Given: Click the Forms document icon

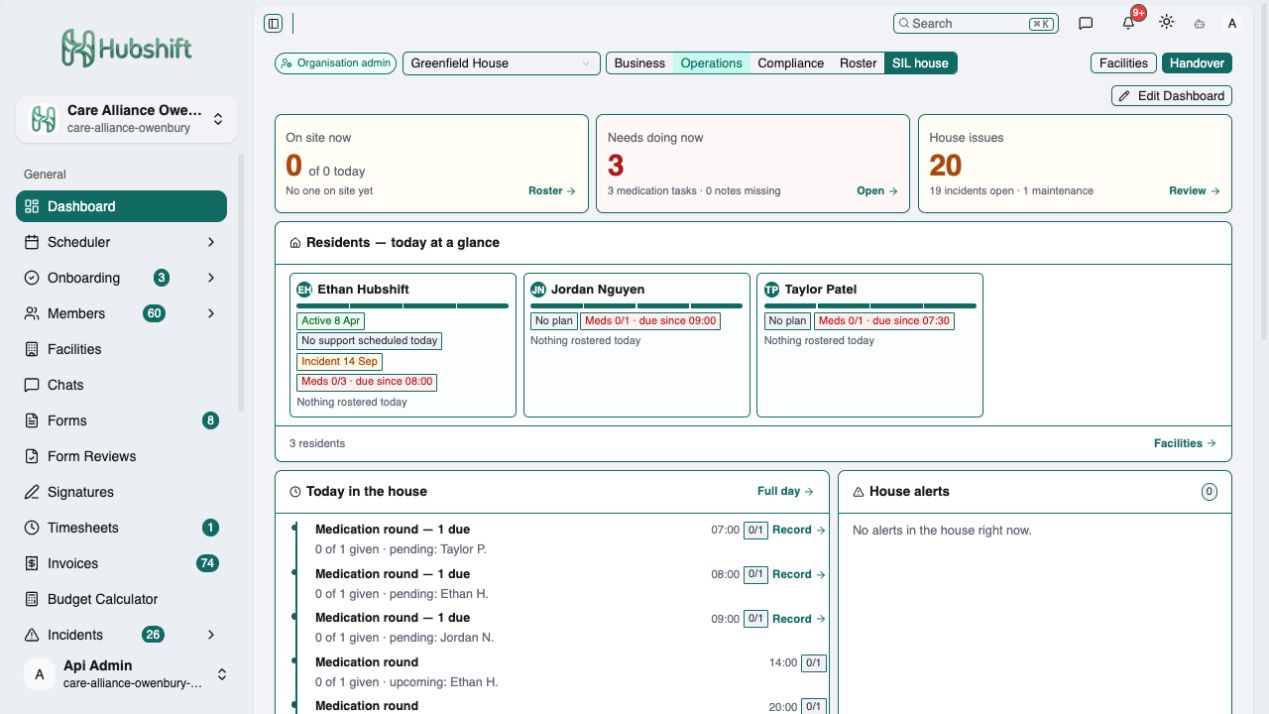Looking at the screenshot, I should 31,421.
